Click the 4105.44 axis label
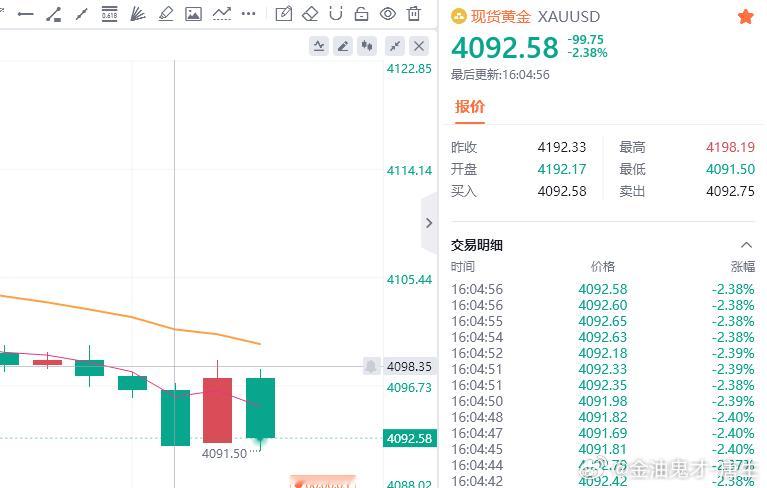This screenshot has height=488, width=767. (409, 280)
